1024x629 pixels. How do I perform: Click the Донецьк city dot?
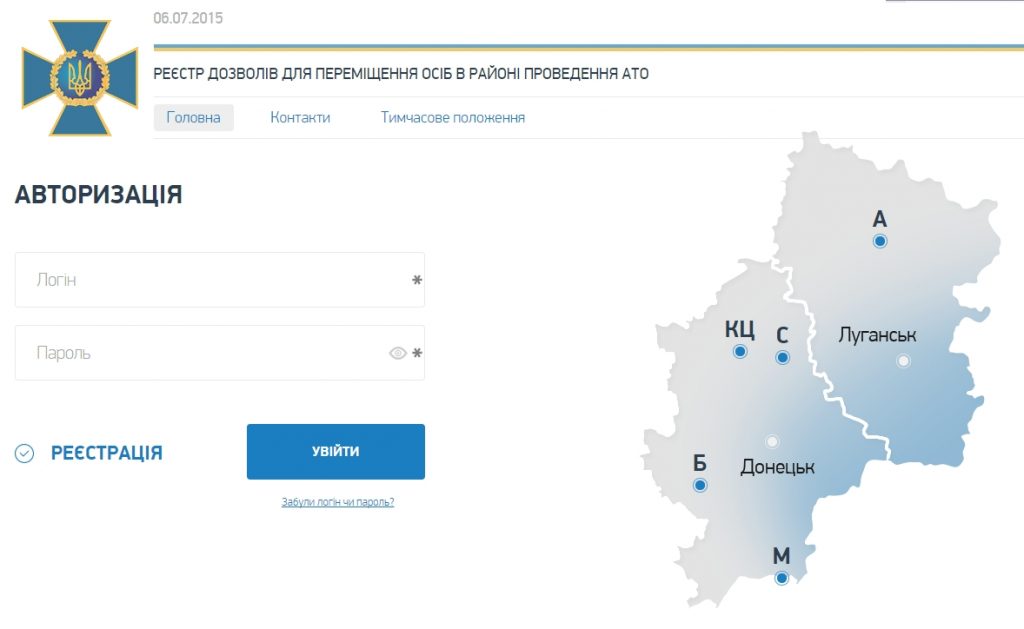click(772, 441)
